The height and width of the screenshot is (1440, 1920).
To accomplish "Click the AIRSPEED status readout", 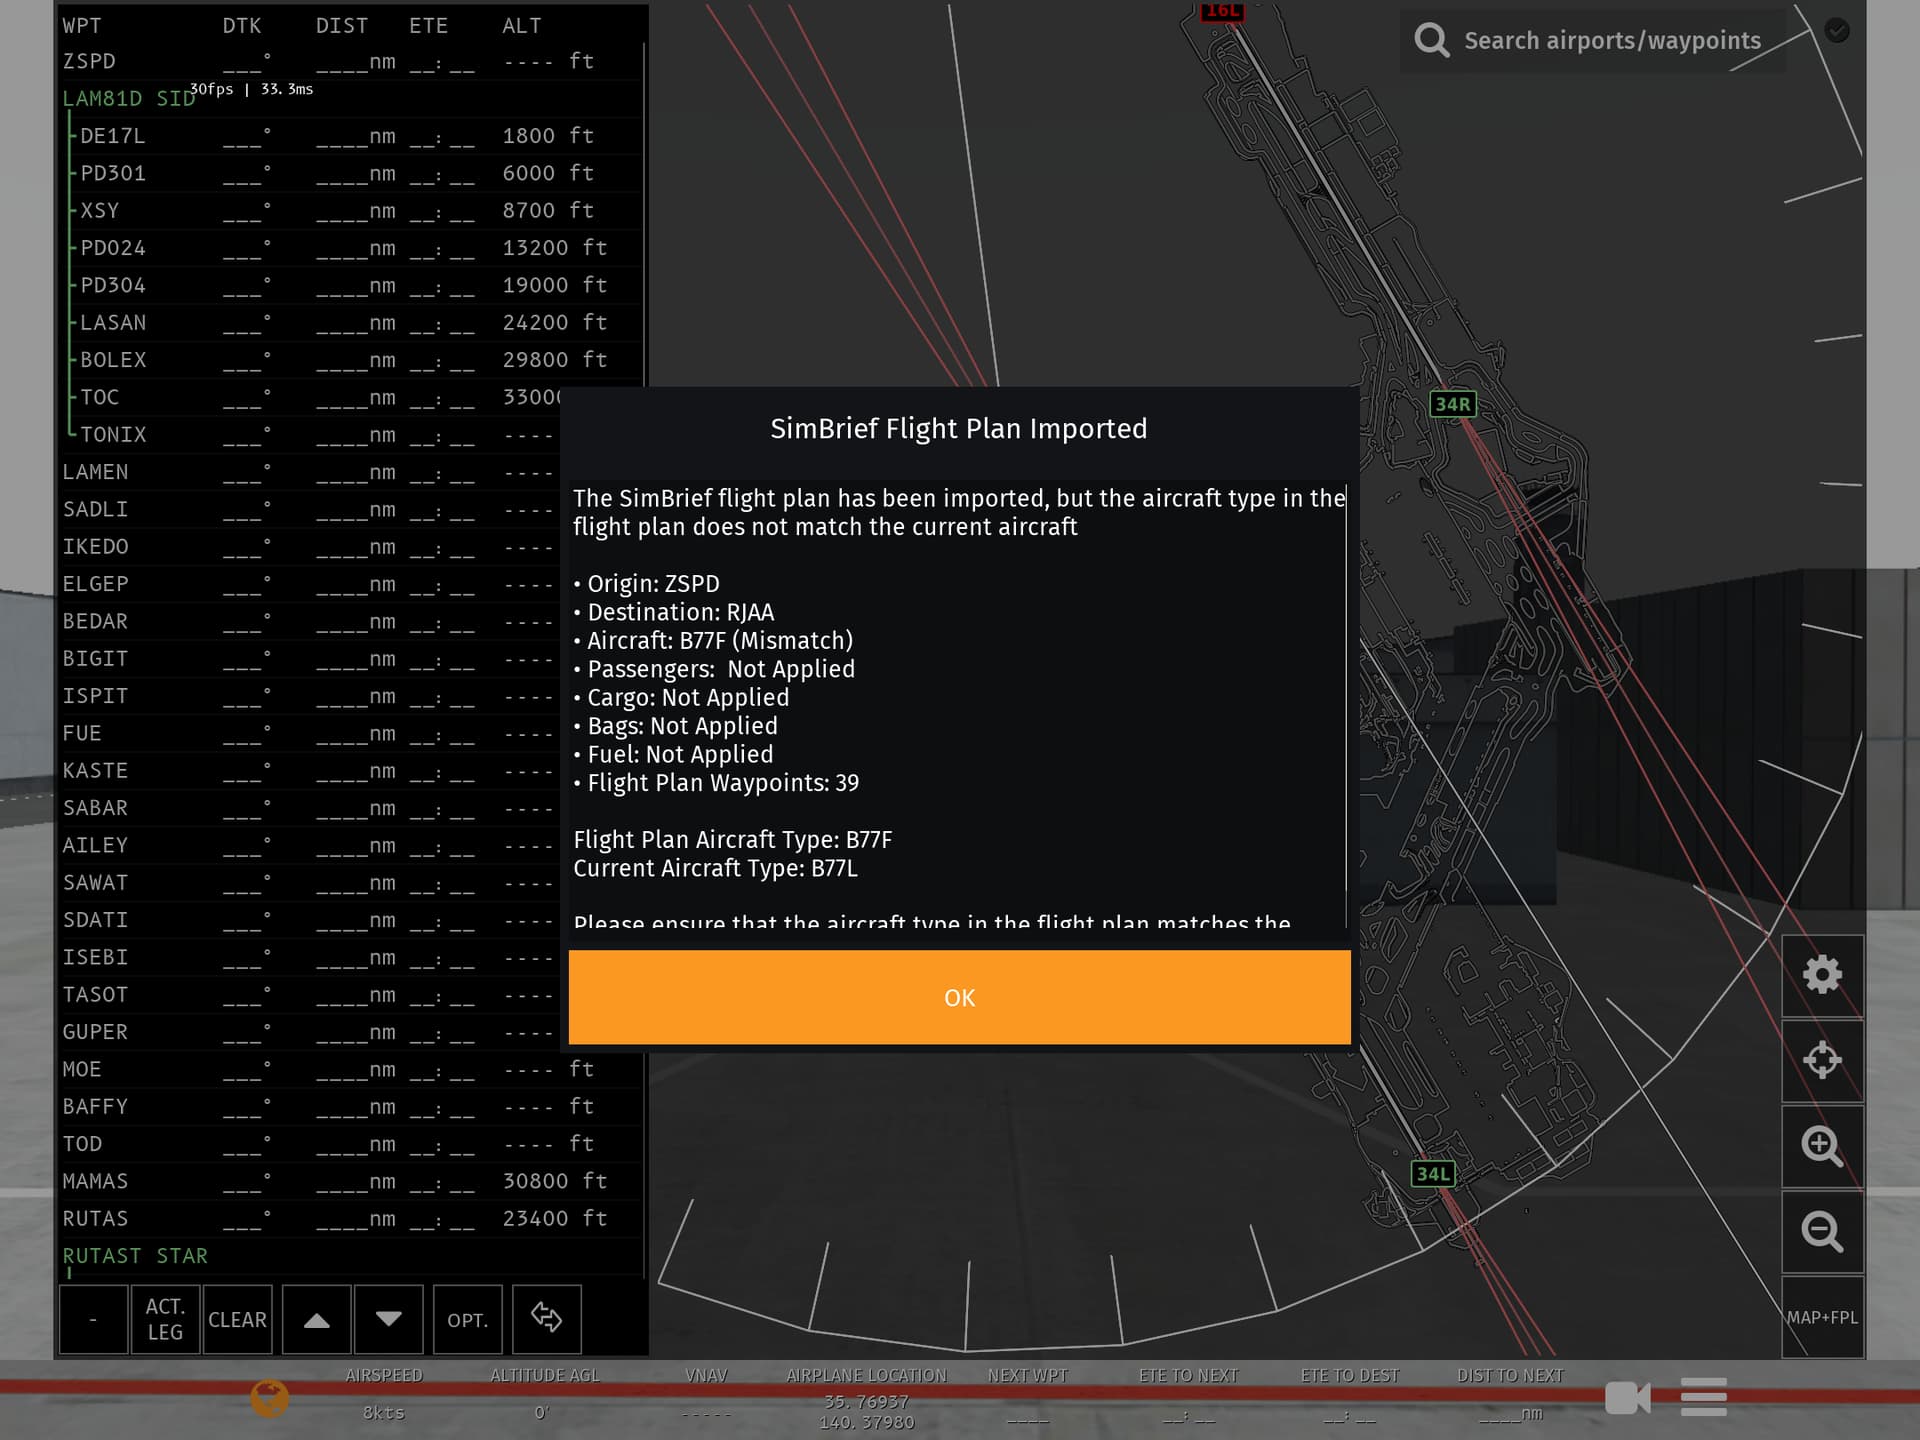I will 384,1394.
